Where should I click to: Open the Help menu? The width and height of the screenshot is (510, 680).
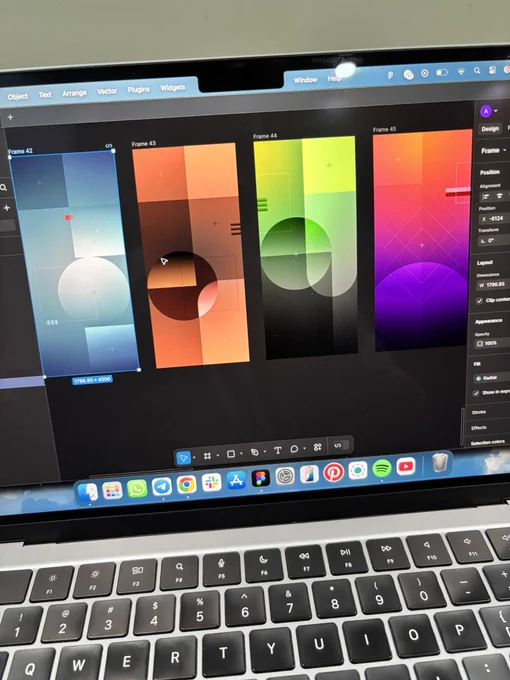[334, 78]
